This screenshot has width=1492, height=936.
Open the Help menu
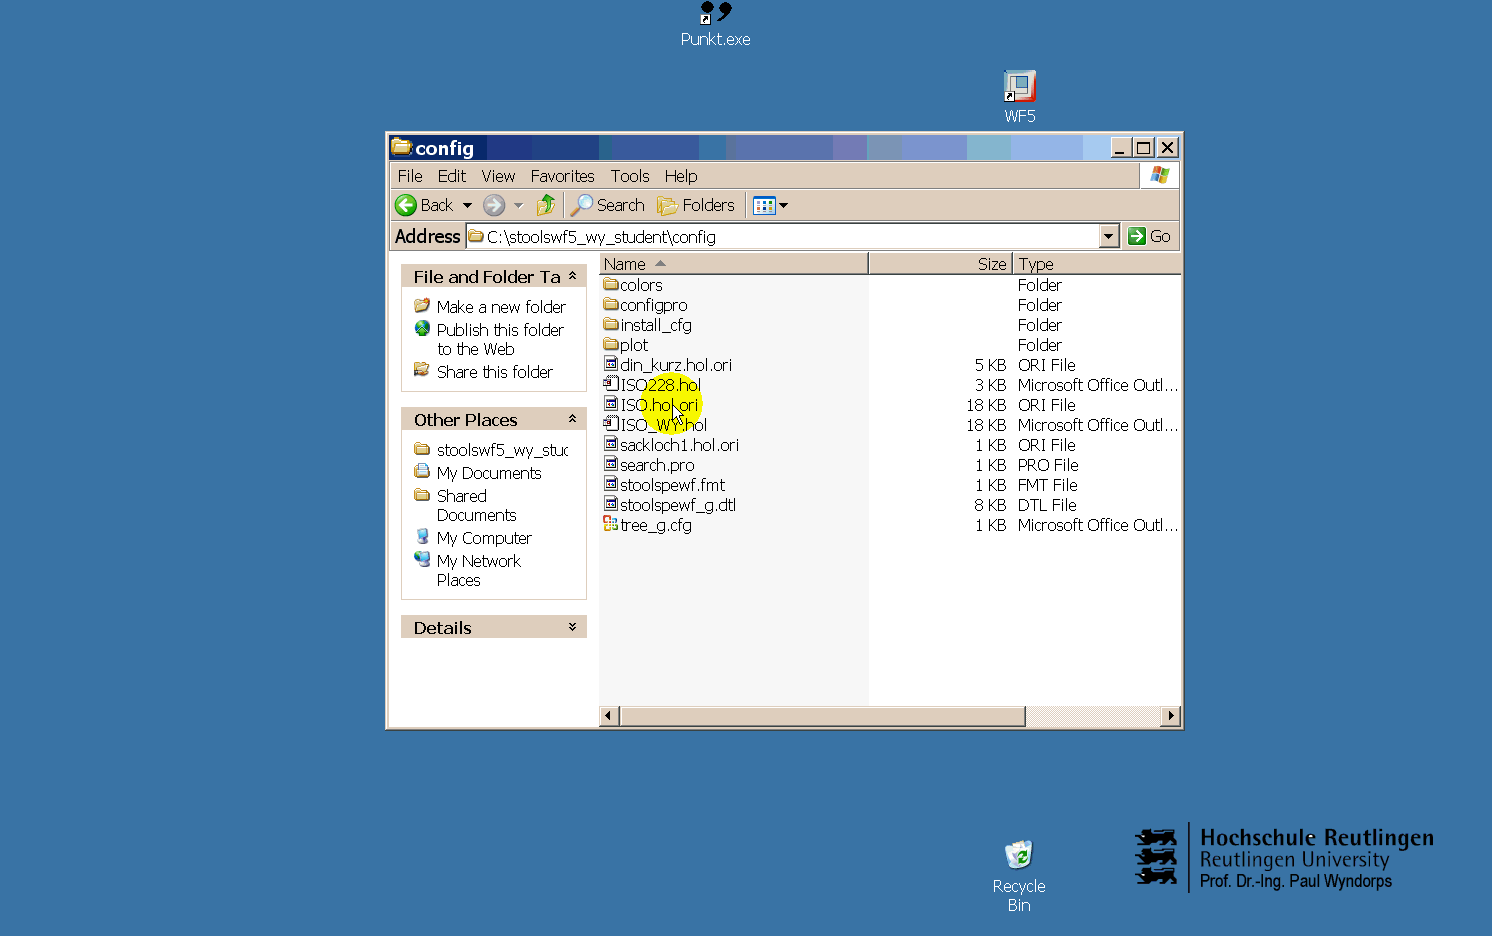pos(681,176)
